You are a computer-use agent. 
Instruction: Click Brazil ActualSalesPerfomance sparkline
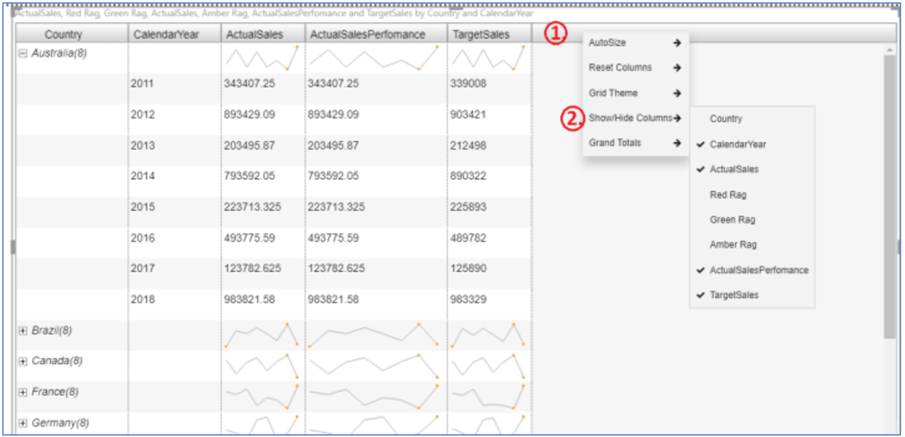coord(374,335)
